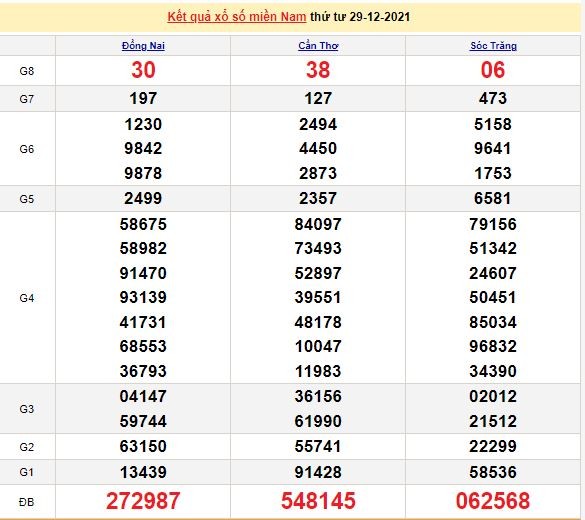
Task: Click the ĐB row label
Action: [x=27, y=502]
